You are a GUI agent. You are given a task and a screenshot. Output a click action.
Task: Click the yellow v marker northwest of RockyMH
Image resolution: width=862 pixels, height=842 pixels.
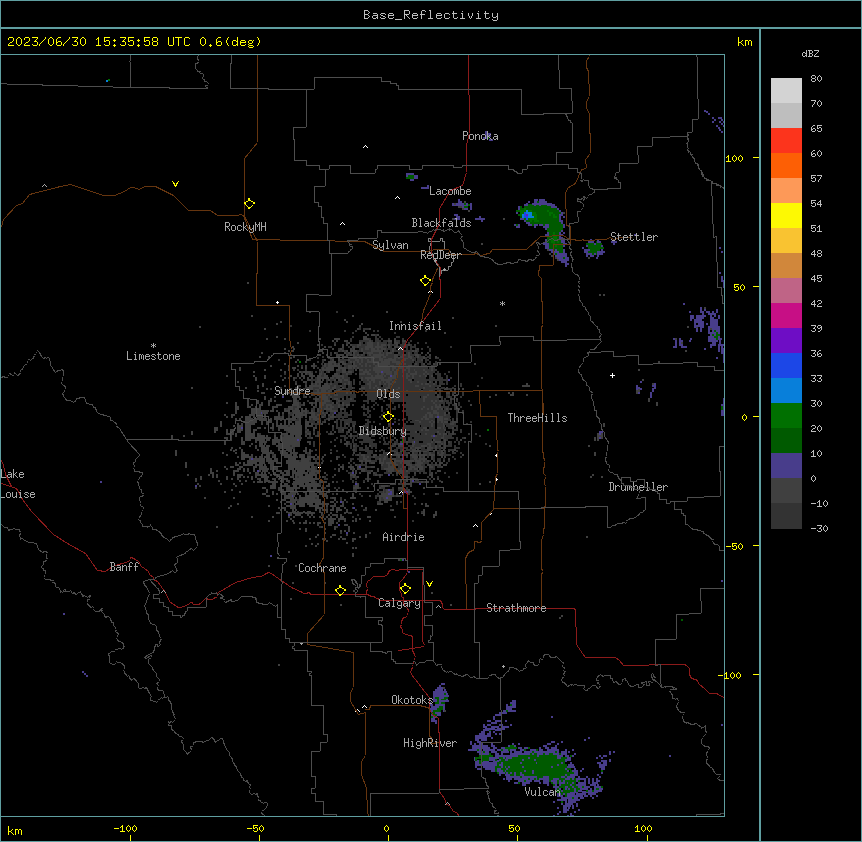pos(175,184)
